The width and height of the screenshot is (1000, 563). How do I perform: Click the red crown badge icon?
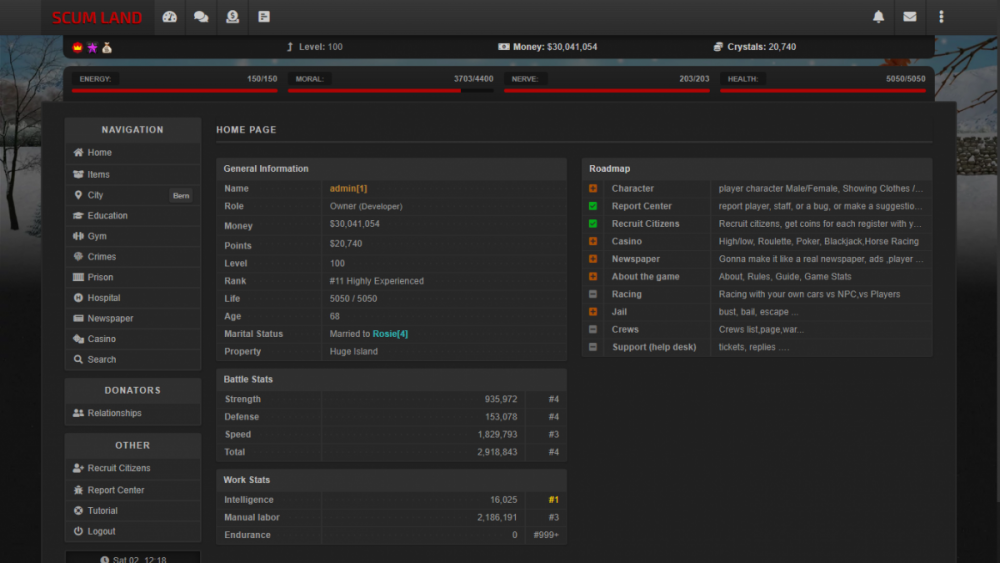(x=78, y=47)
